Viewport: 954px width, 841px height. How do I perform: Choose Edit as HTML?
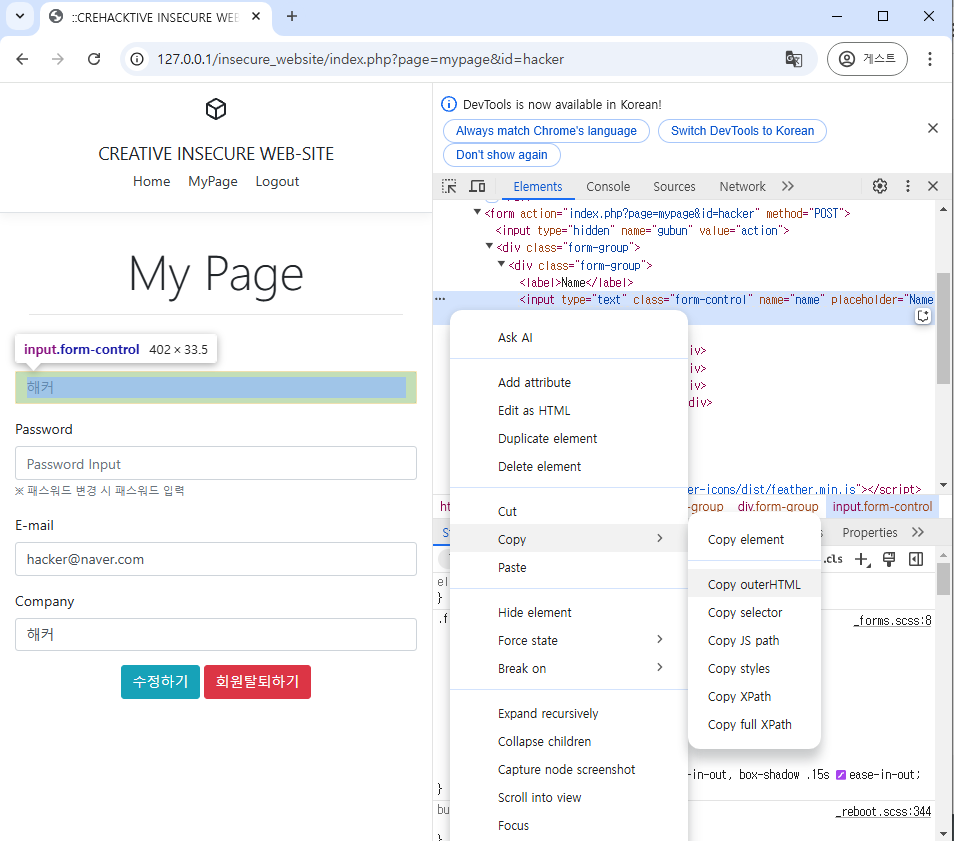pyautogui.click(x=569, y=411)
